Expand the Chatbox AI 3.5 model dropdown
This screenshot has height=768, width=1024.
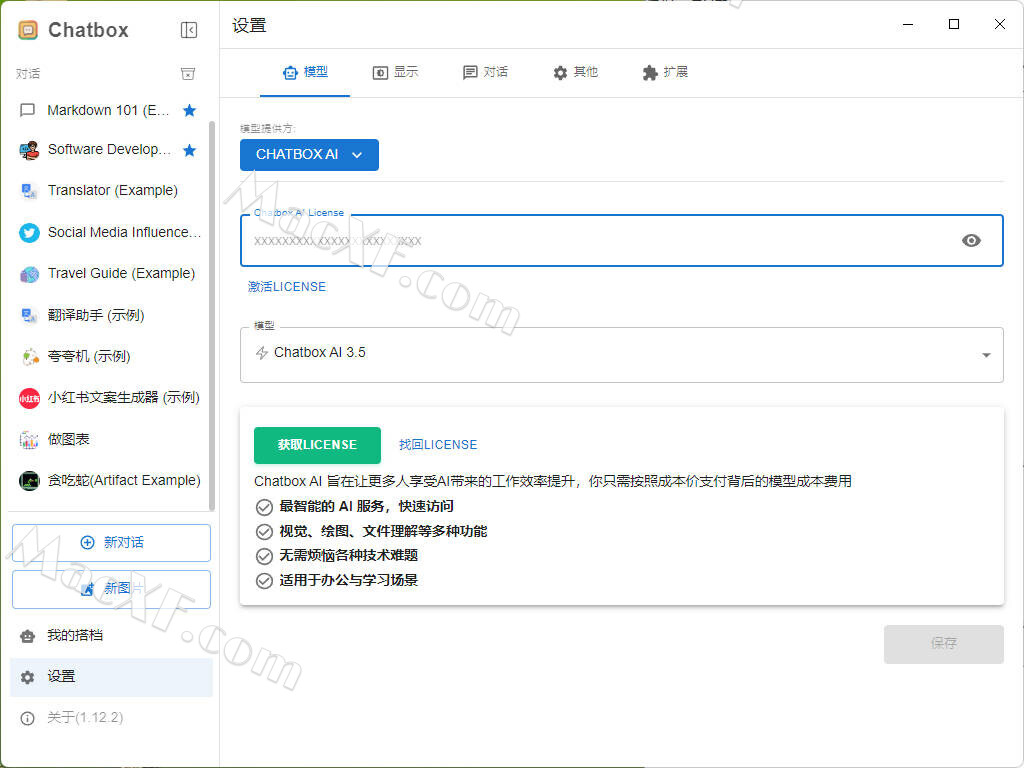point(622,355)
